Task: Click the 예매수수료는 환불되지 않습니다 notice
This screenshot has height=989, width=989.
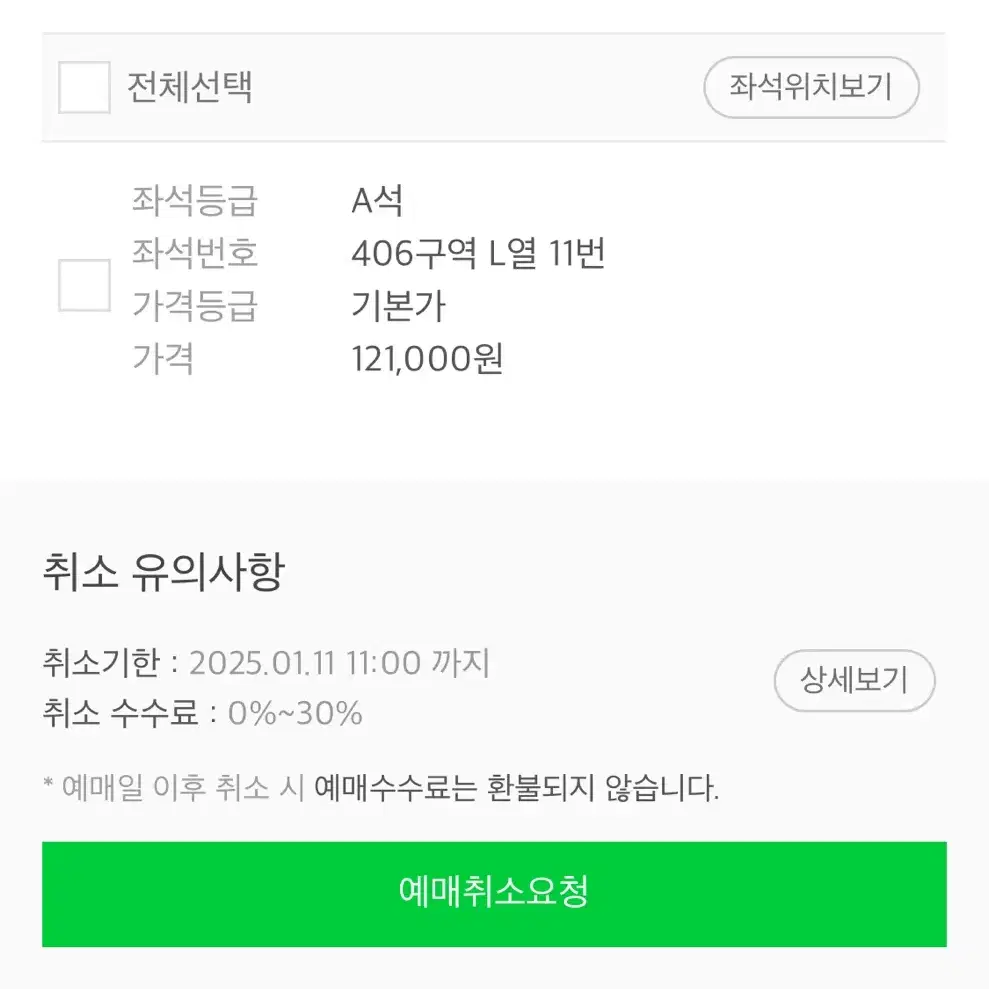Action: click(516, 787)
